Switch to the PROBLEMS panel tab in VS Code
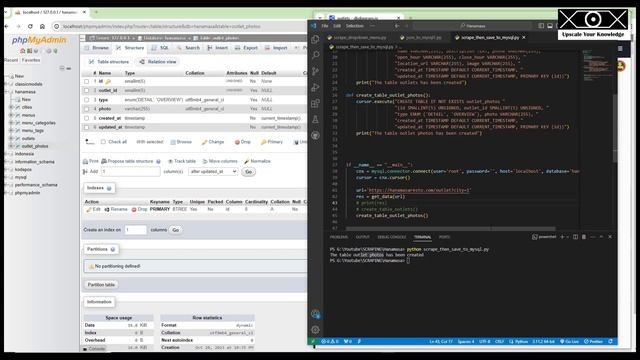Screen dimensions: 640x360 click(339, 237)
